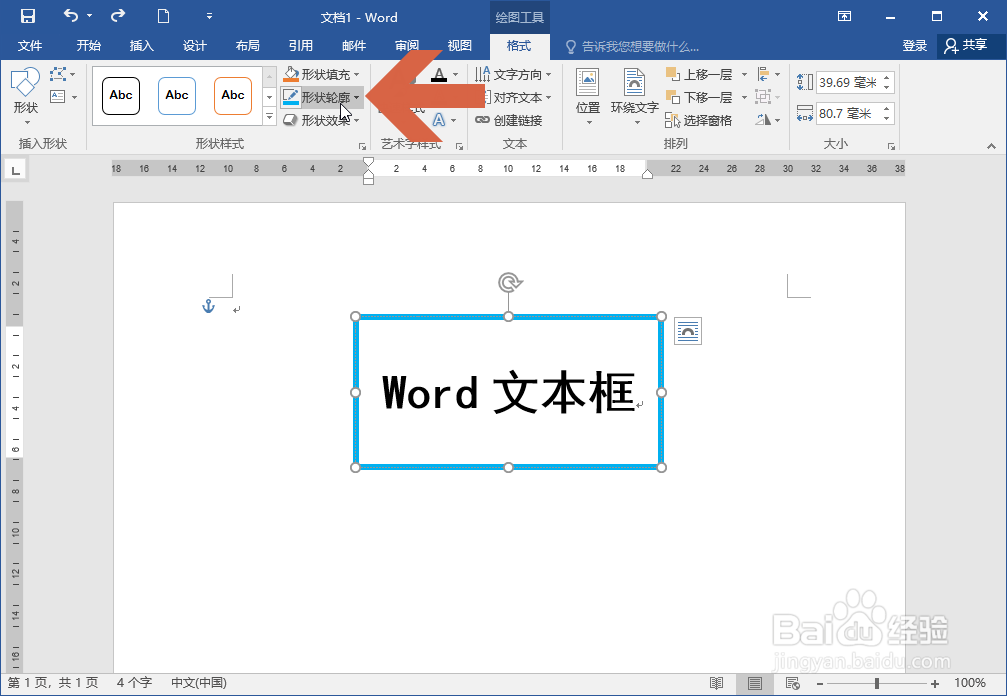
Task: Open the 环绕文字 wrap text menu
Action: 635,96
